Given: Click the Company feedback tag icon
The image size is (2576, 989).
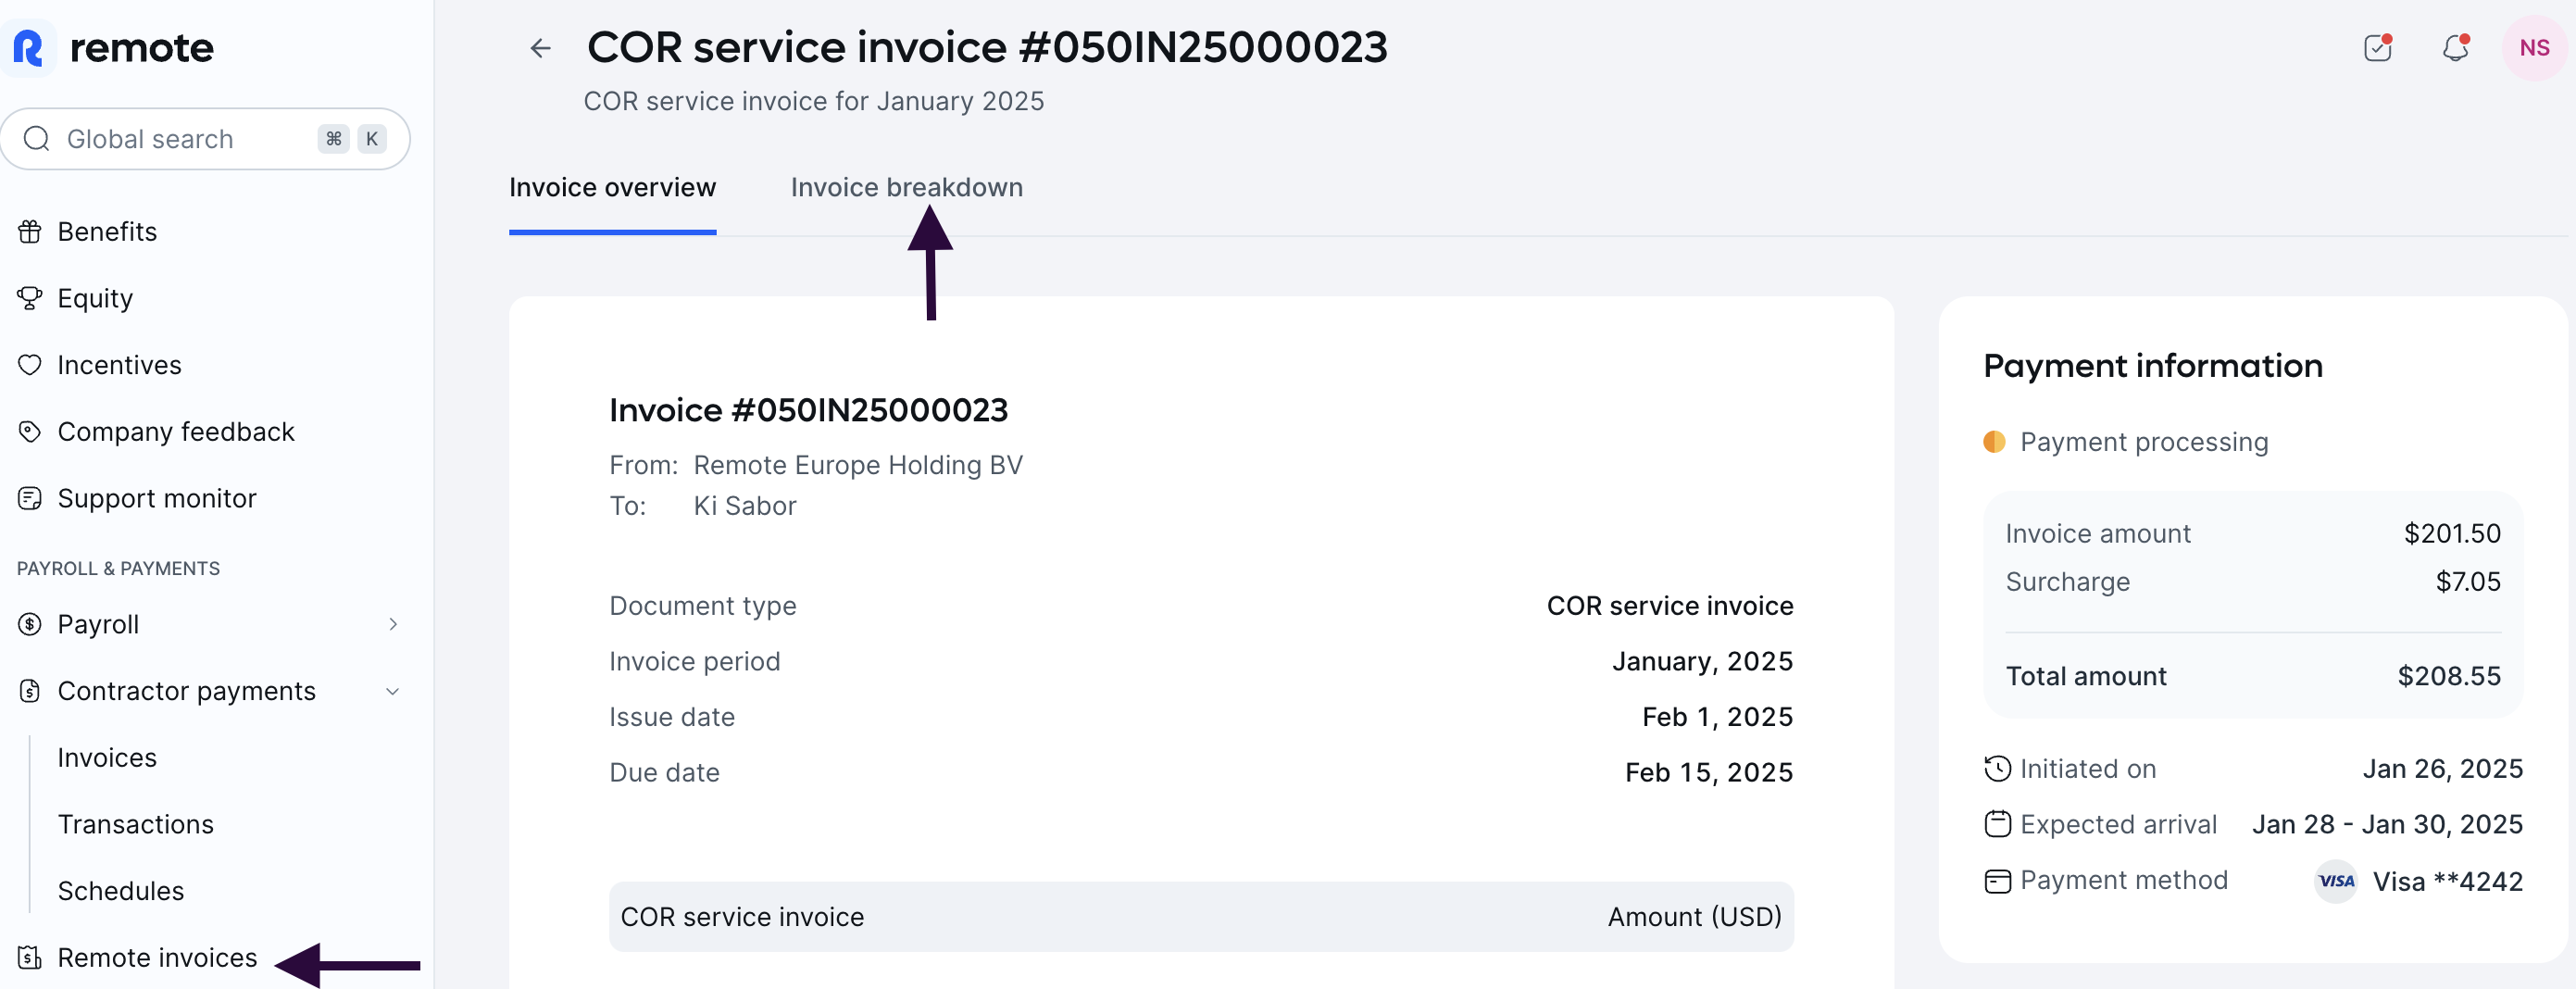Looking at the screenshot, I should point(30,432).
